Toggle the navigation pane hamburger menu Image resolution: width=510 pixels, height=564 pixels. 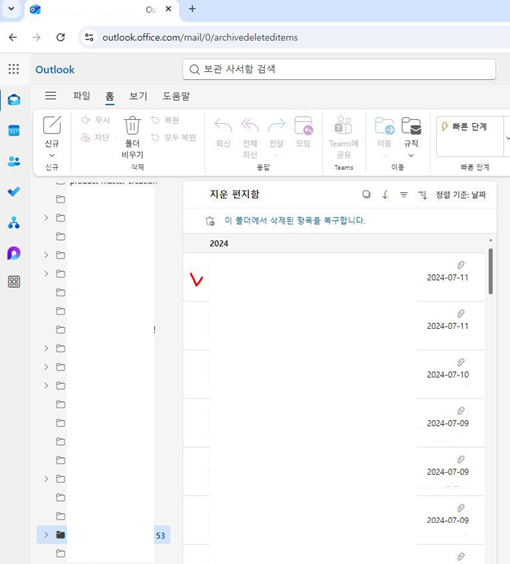coord(50,96)
